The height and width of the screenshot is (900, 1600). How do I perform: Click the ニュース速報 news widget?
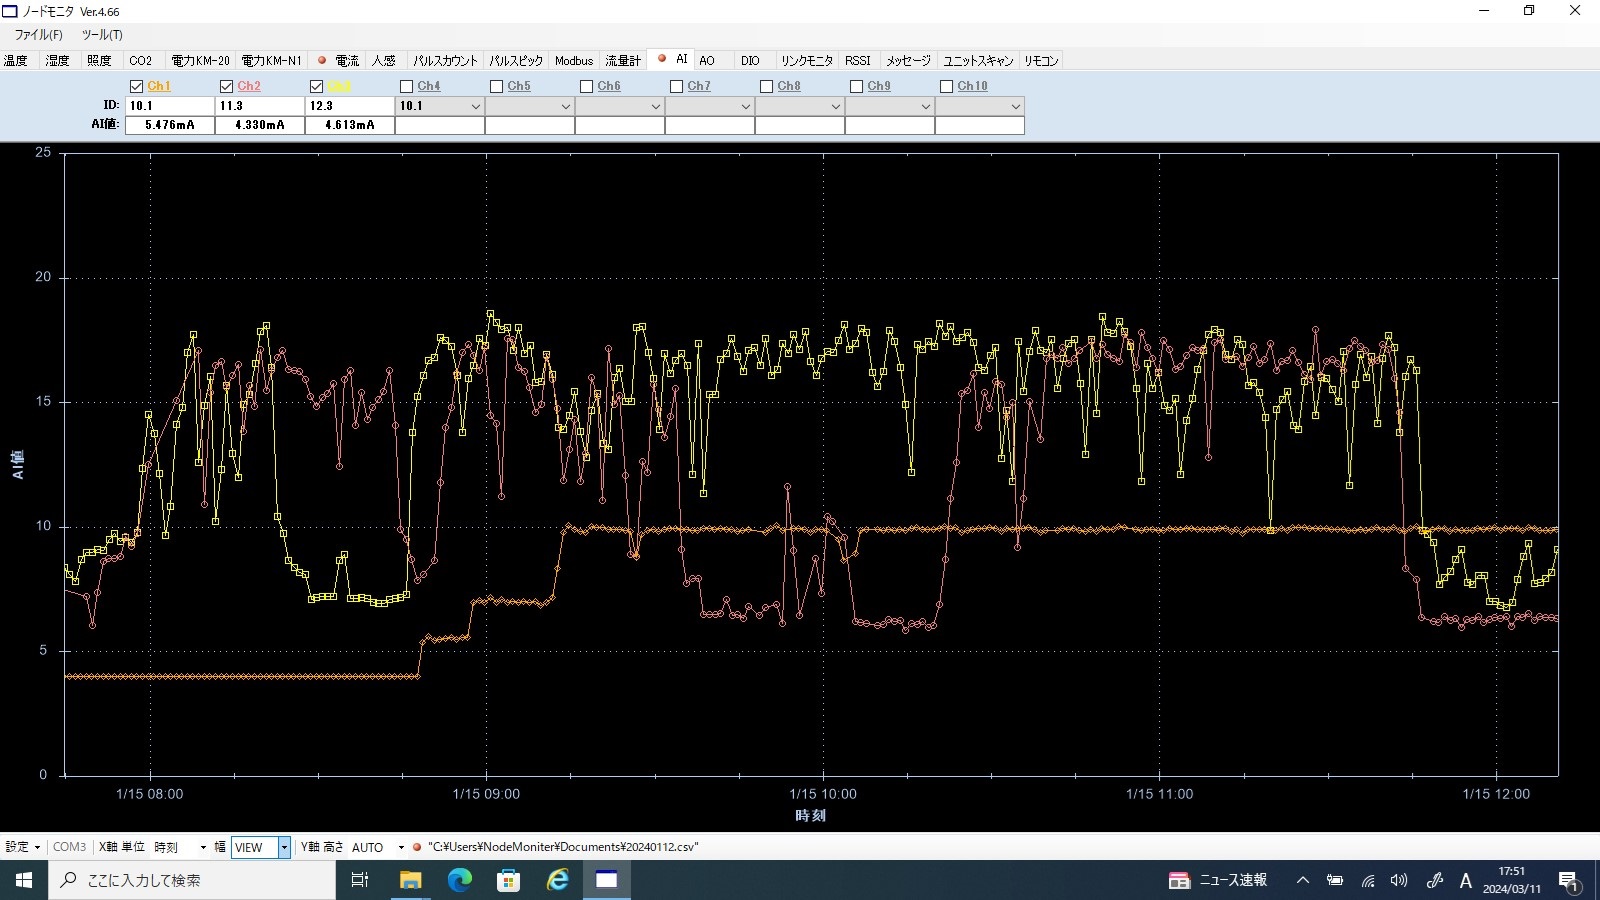click(x=1218, y=880)
